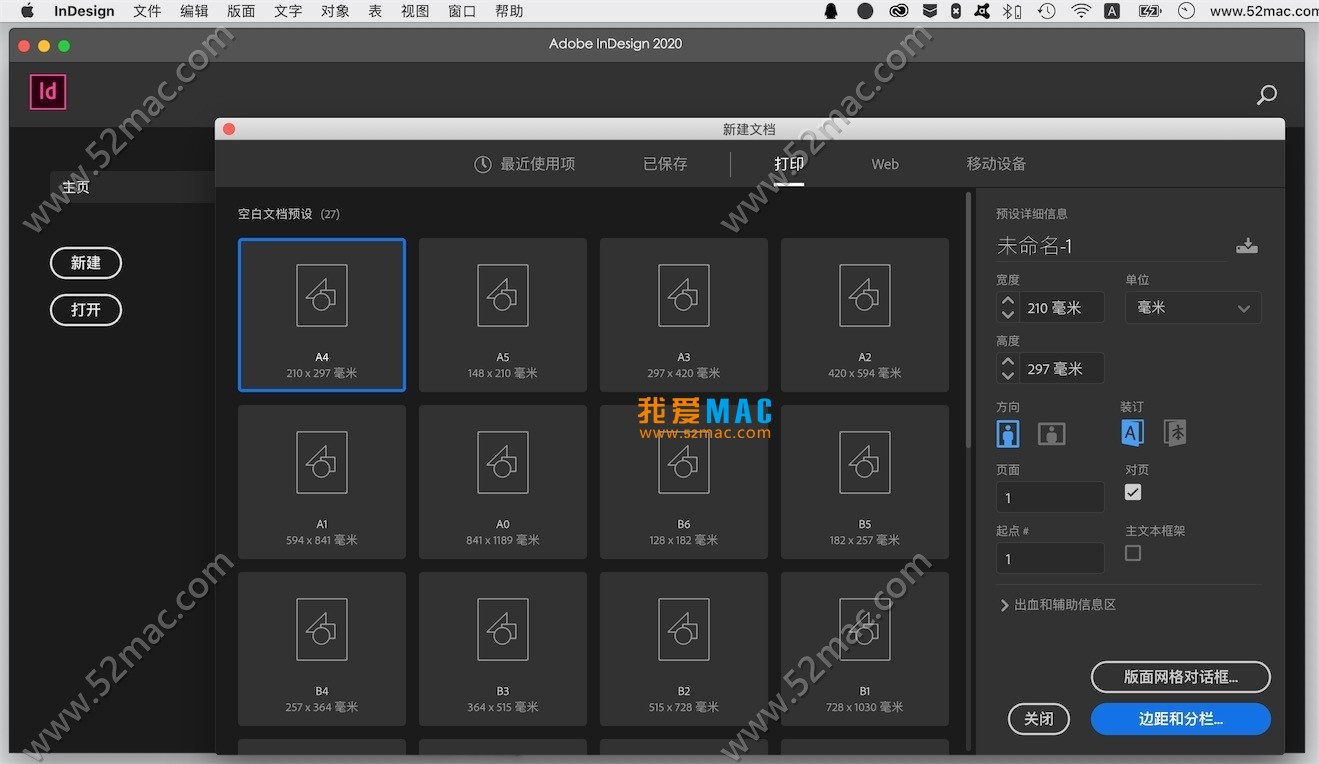Enable the 主文本框架 checkbox
The width and height of the screenshot is (1319, 764).
pos(1133,553)
